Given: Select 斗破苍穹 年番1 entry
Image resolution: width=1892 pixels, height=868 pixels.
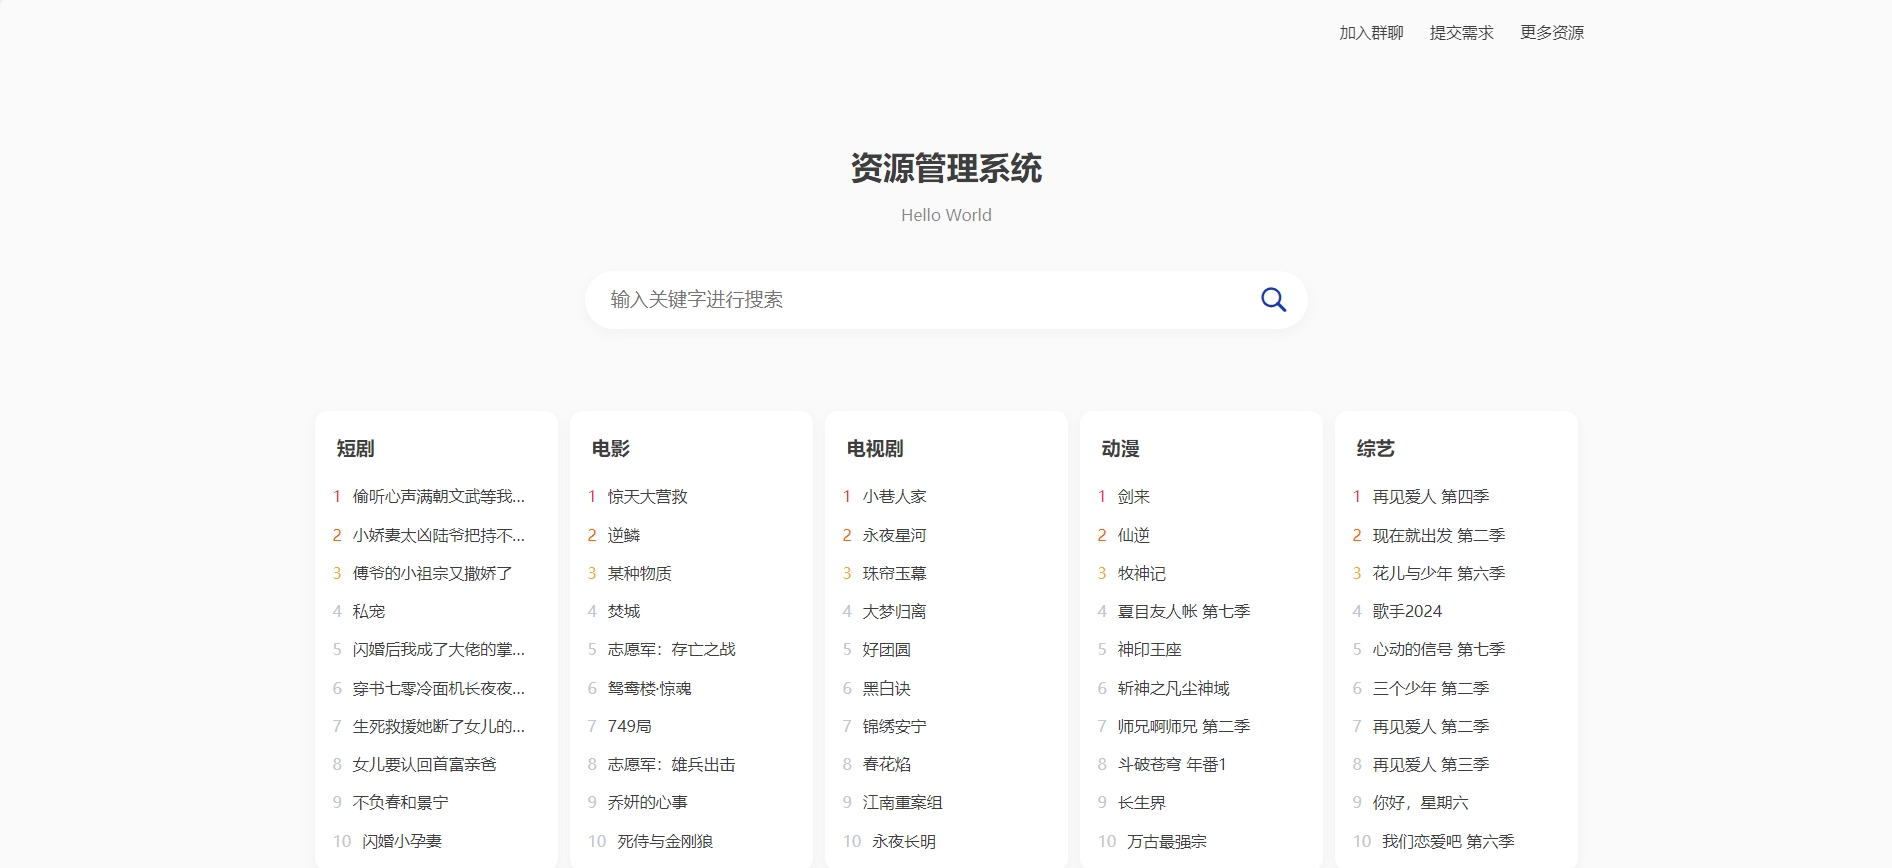Looking at the screenshot, I should point(1171,764).
